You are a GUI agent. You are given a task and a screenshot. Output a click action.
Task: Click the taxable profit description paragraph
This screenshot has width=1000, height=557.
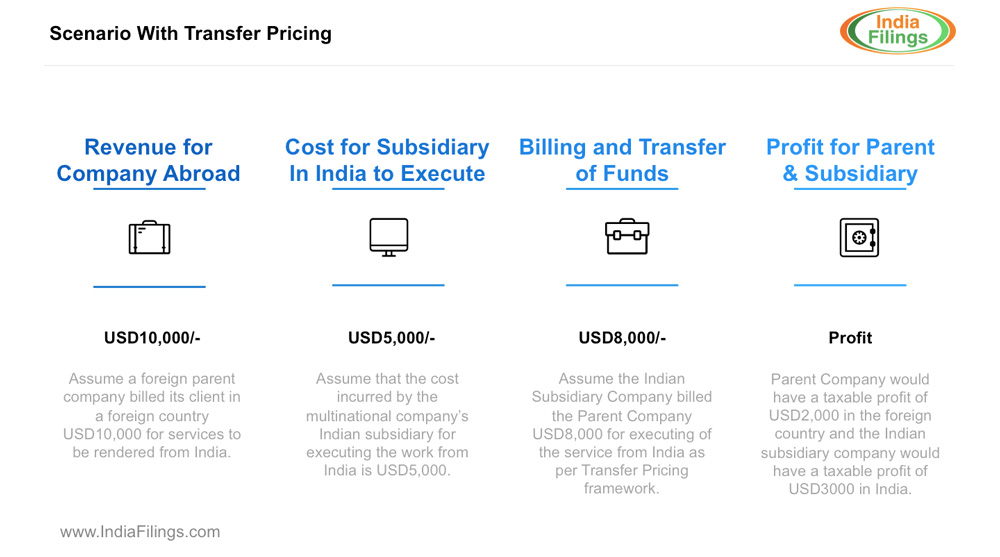click(850, 434)
